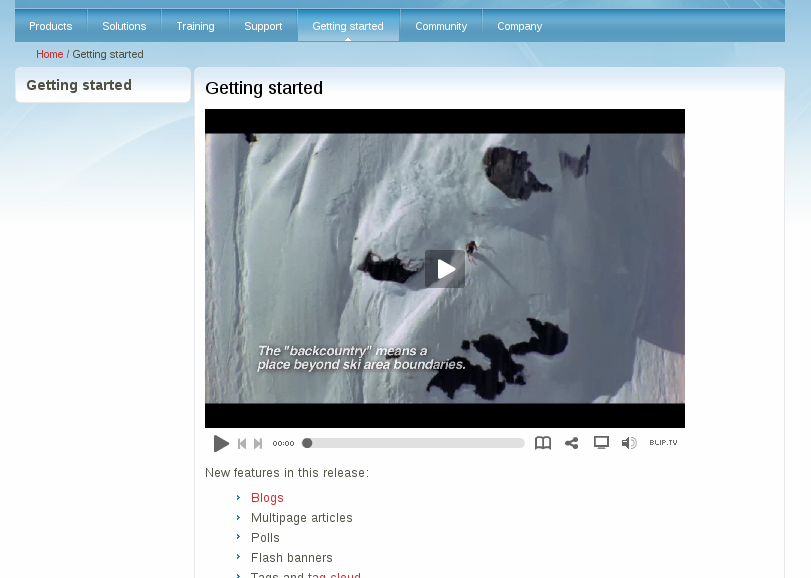This screenshot has width=811, height=578.
Task: Click Getting started in the sidebar
Action: 79,85
